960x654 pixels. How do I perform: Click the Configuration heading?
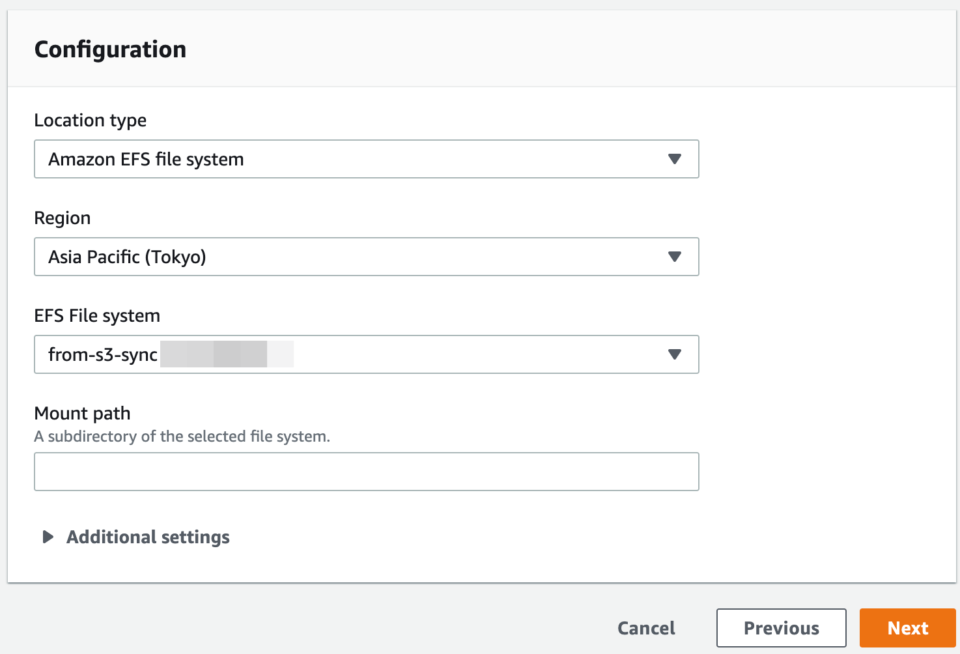[x=110, y=49]
